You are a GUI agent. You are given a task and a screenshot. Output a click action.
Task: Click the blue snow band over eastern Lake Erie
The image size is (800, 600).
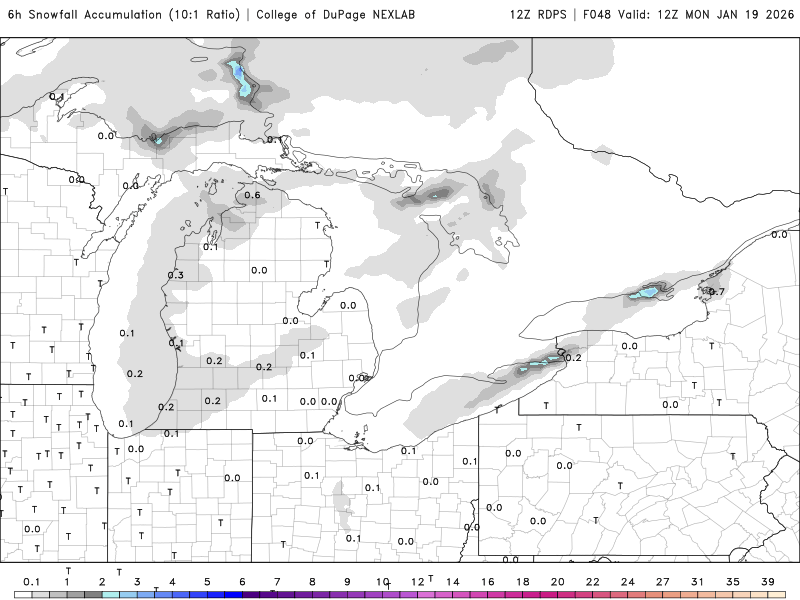(x=540, y=363)
